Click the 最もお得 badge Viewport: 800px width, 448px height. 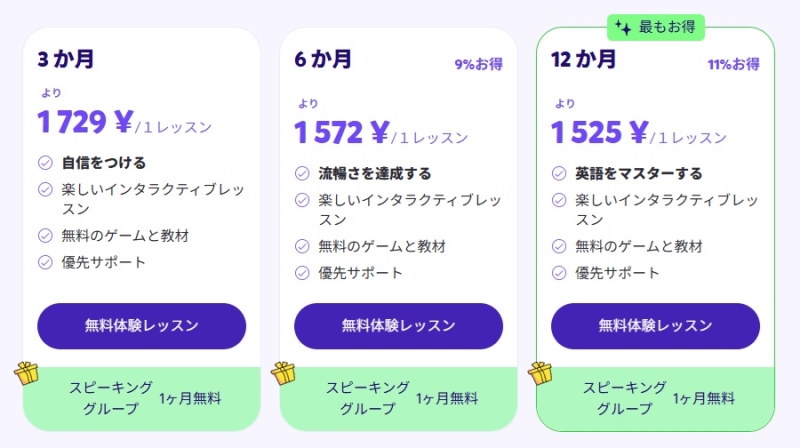[656, 27]
